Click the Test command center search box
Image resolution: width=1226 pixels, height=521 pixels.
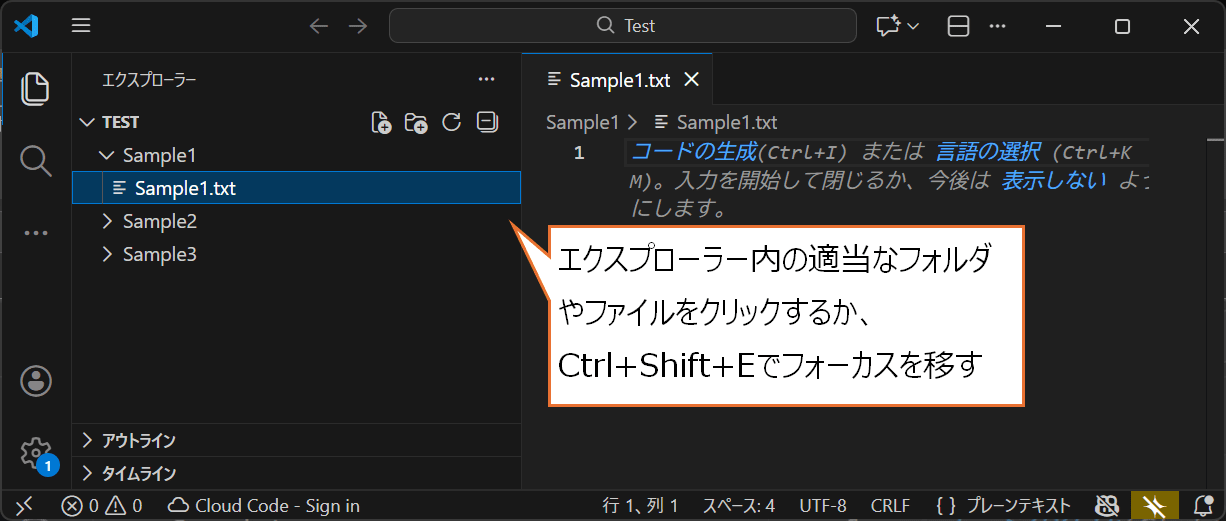623,26
